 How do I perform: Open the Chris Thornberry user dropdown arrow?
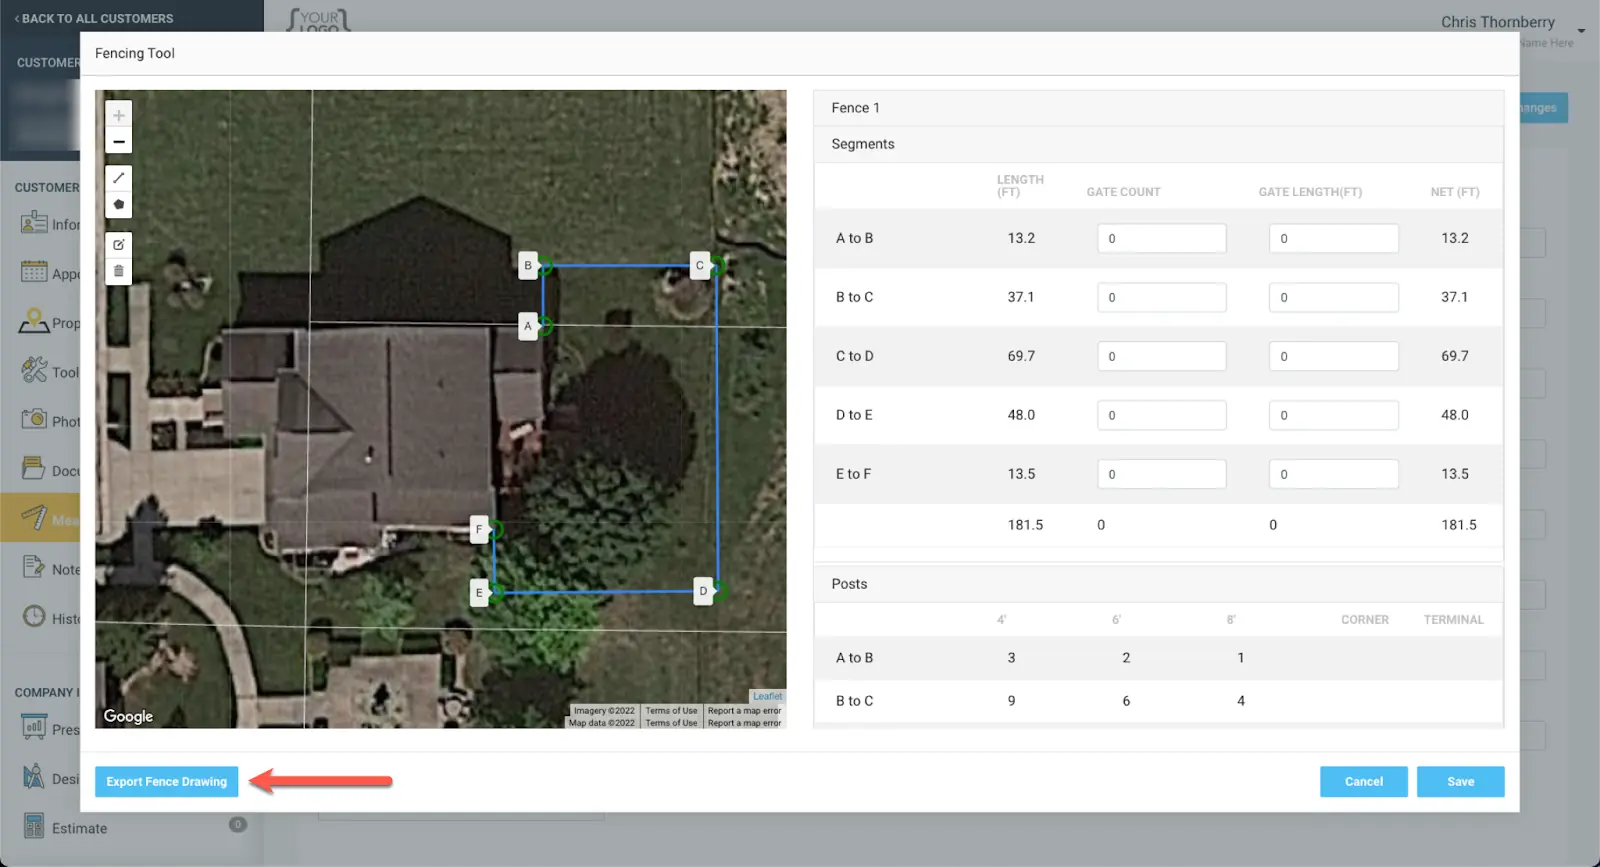(1581, 30)
